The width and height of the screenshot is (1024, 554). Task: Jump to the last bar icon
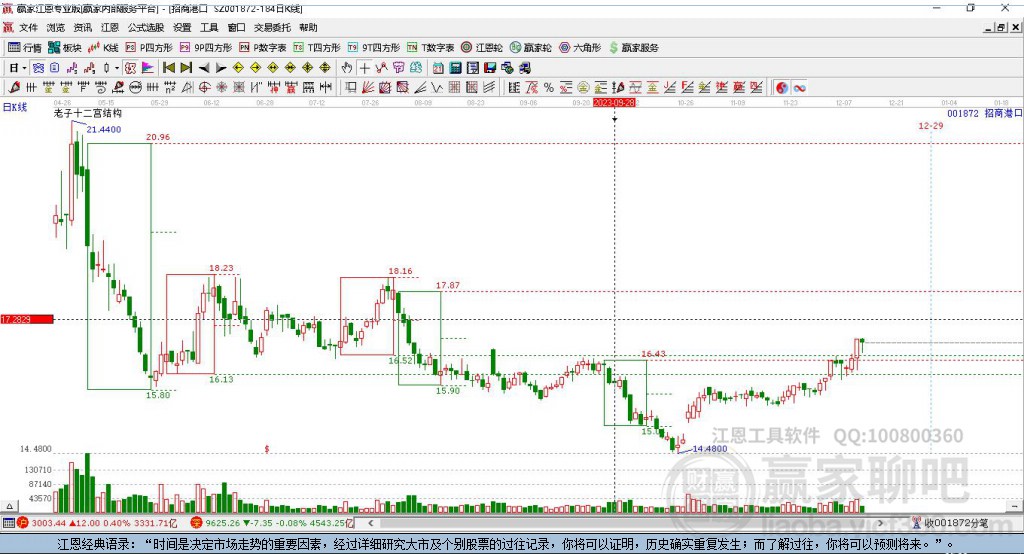click(186, 68)
